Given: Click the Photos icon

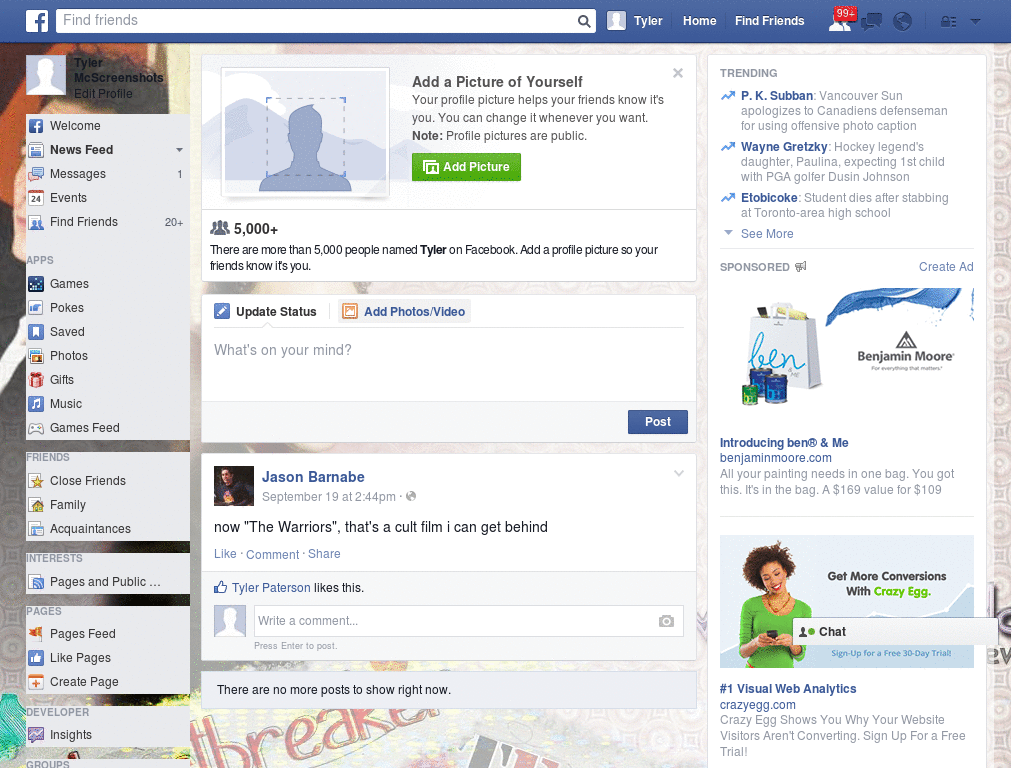Looking at the screenshot, I should point(36,357).
